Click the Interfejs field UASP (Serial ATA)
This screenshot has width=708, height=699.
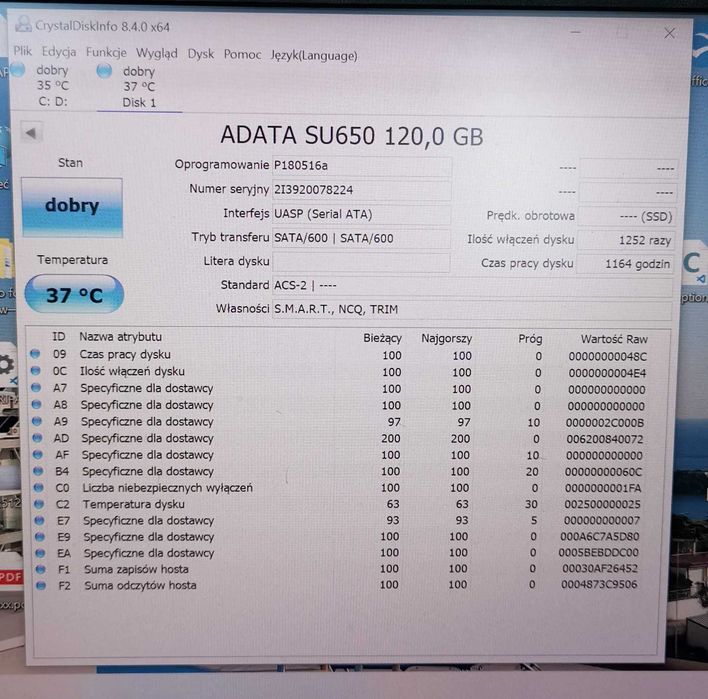pyautogui.click(x=361, y=214)
